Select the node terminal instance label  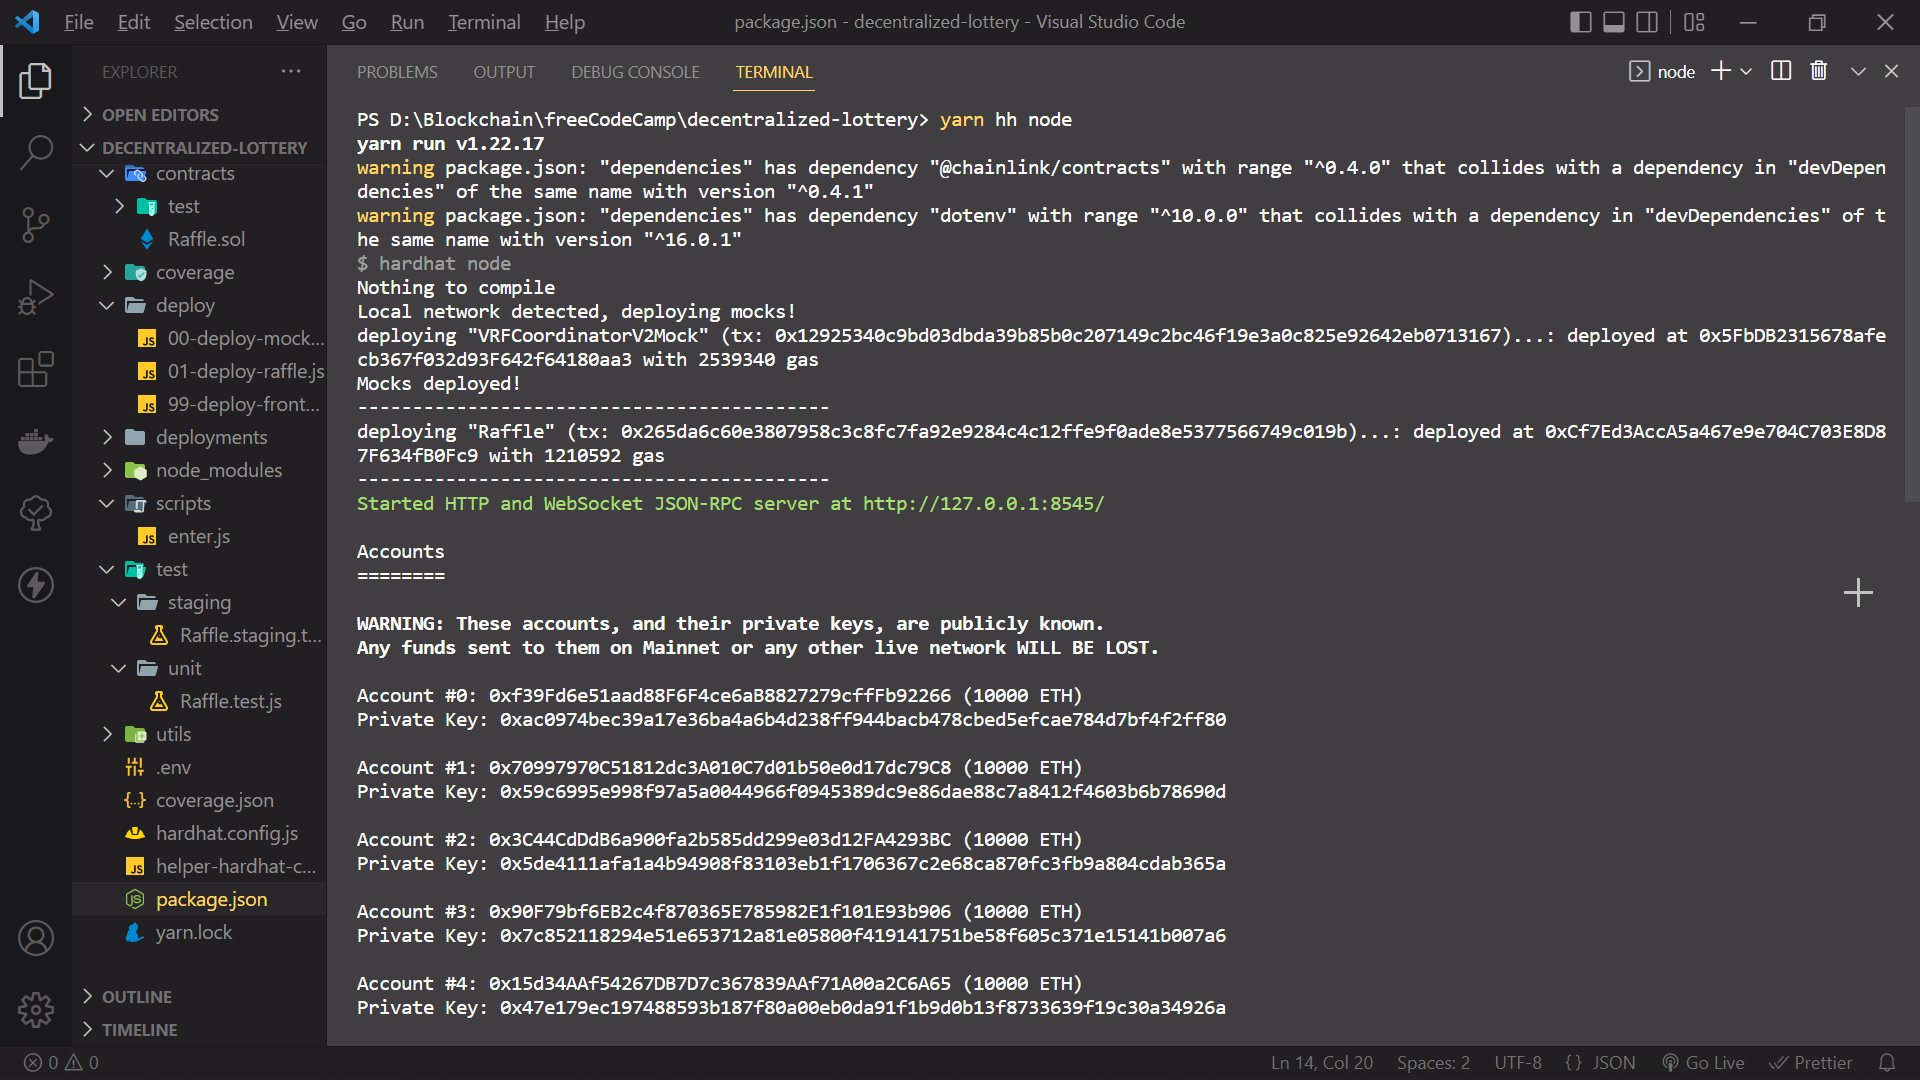tap(1662, 71)
